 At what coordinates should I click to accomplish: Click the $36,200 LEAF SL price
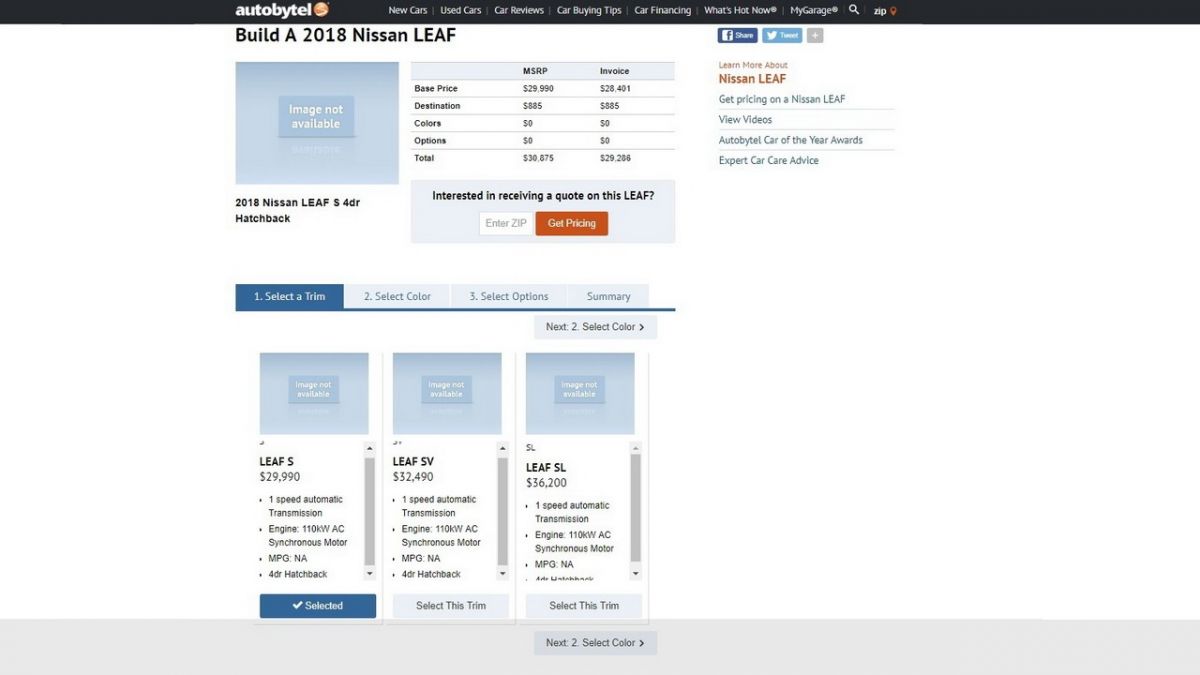click(546, 483)
